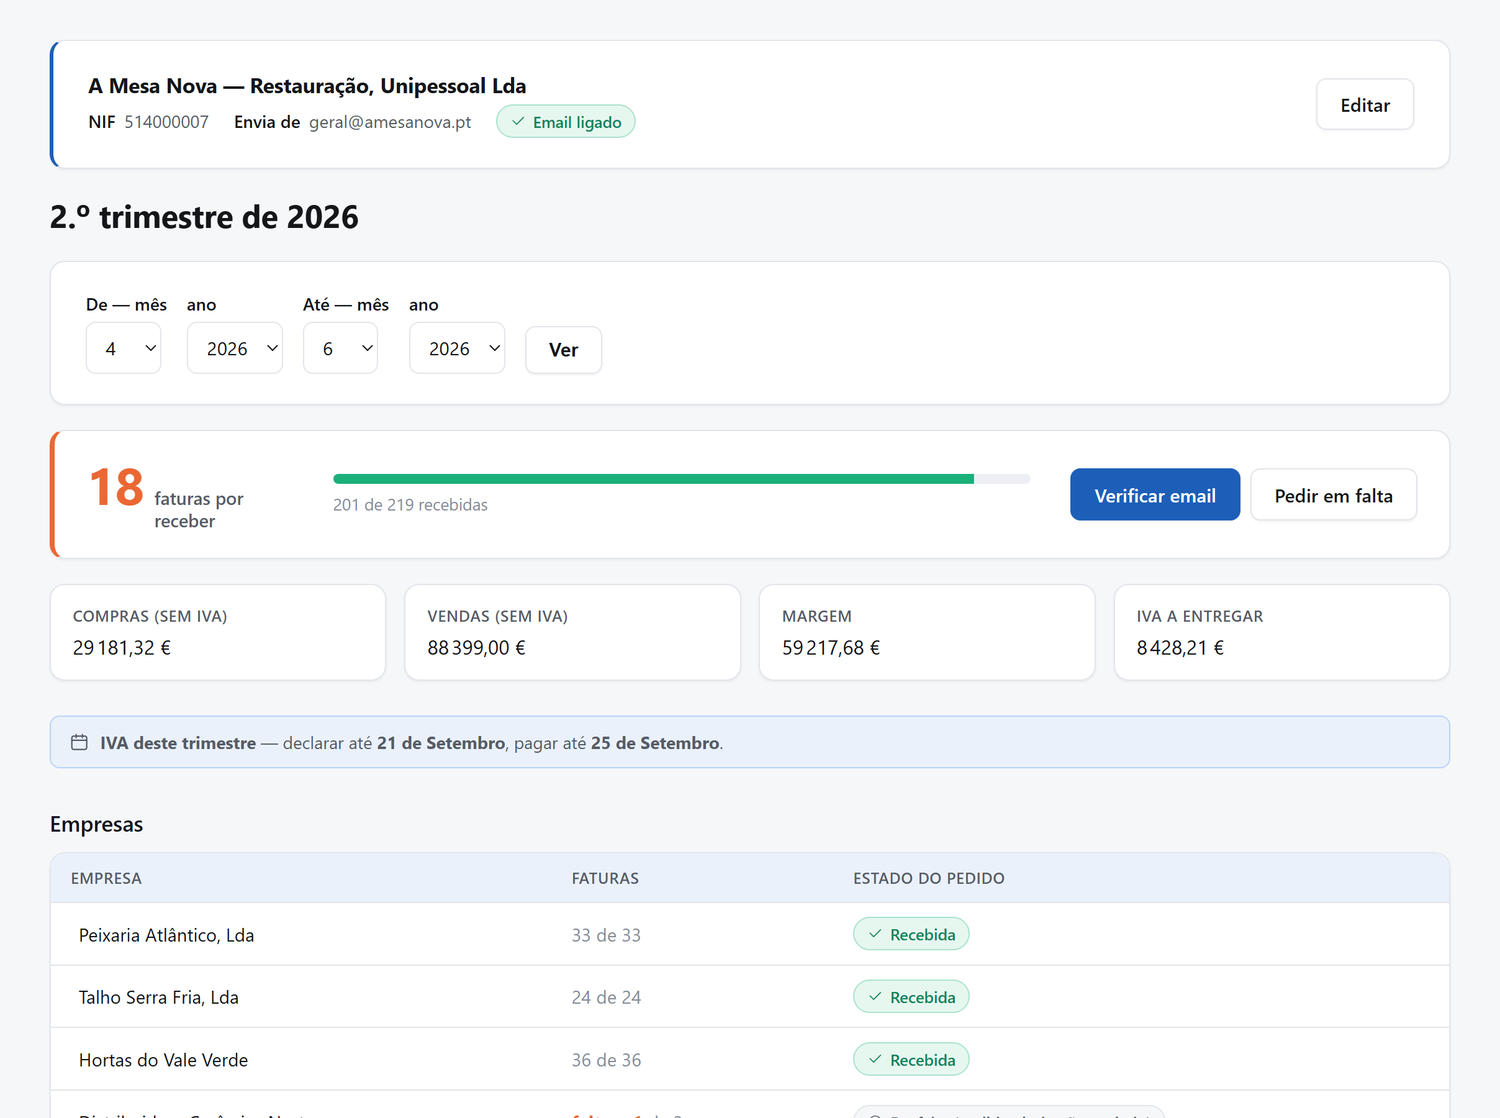This screenshot has width=1500, height=1118.
Task: Click the ESTADO DO PEDIDO column header
Action: click(x=929, y=878)
